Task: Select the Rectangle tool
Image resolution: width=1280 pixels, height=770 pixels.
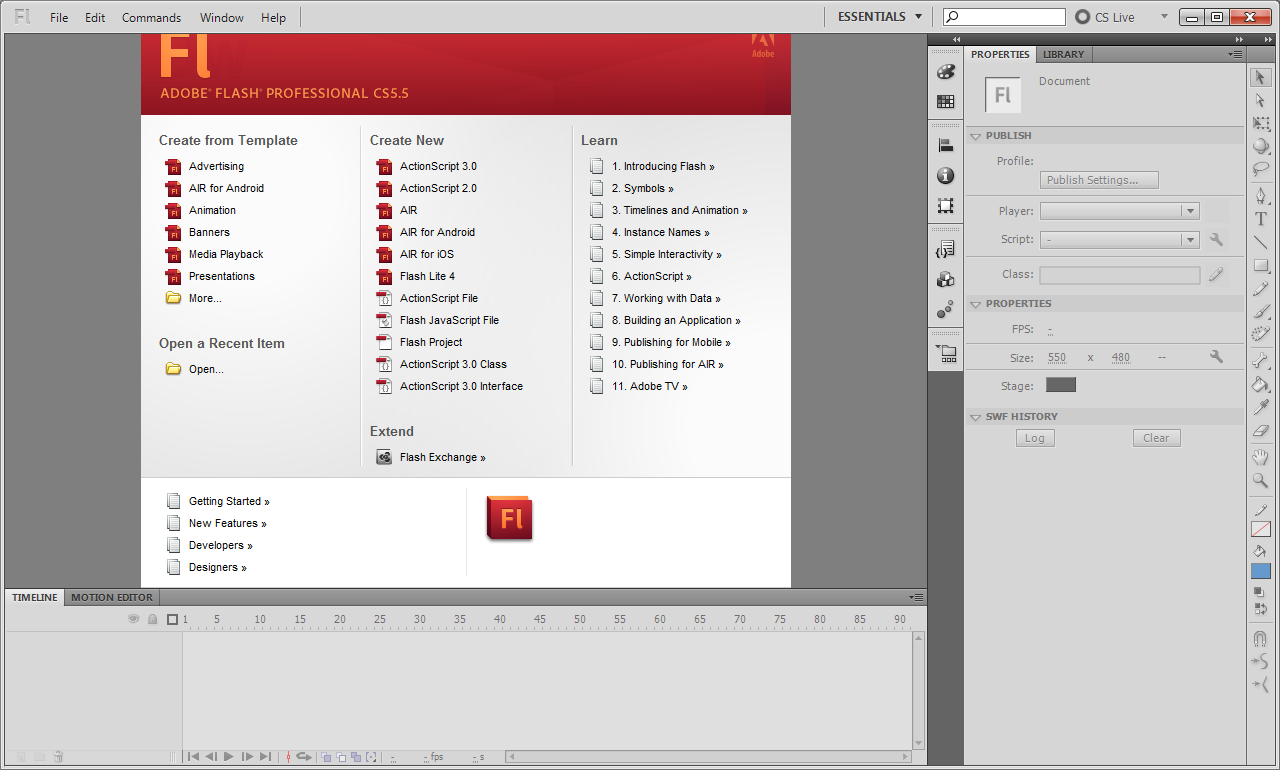Action: point(1260,265)
